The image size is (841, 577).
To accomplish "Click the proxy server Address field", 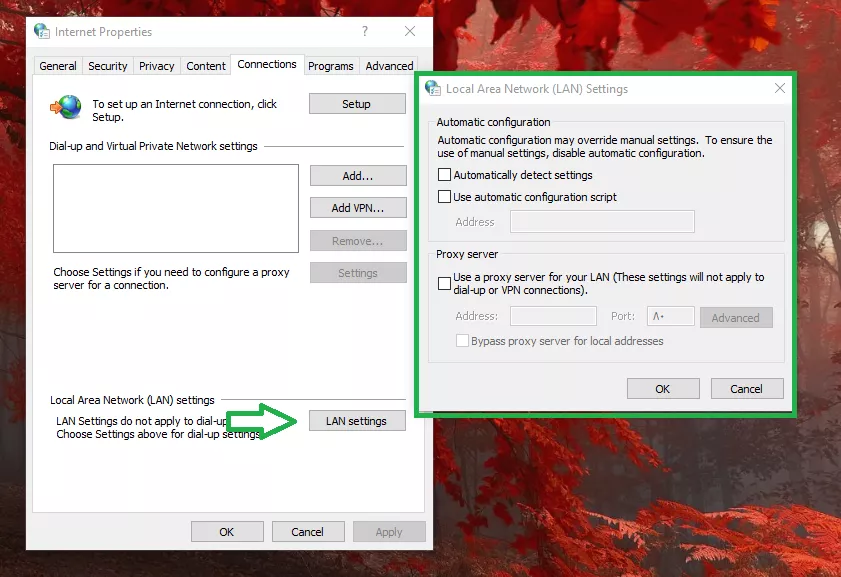I will (x=553, y=316).
